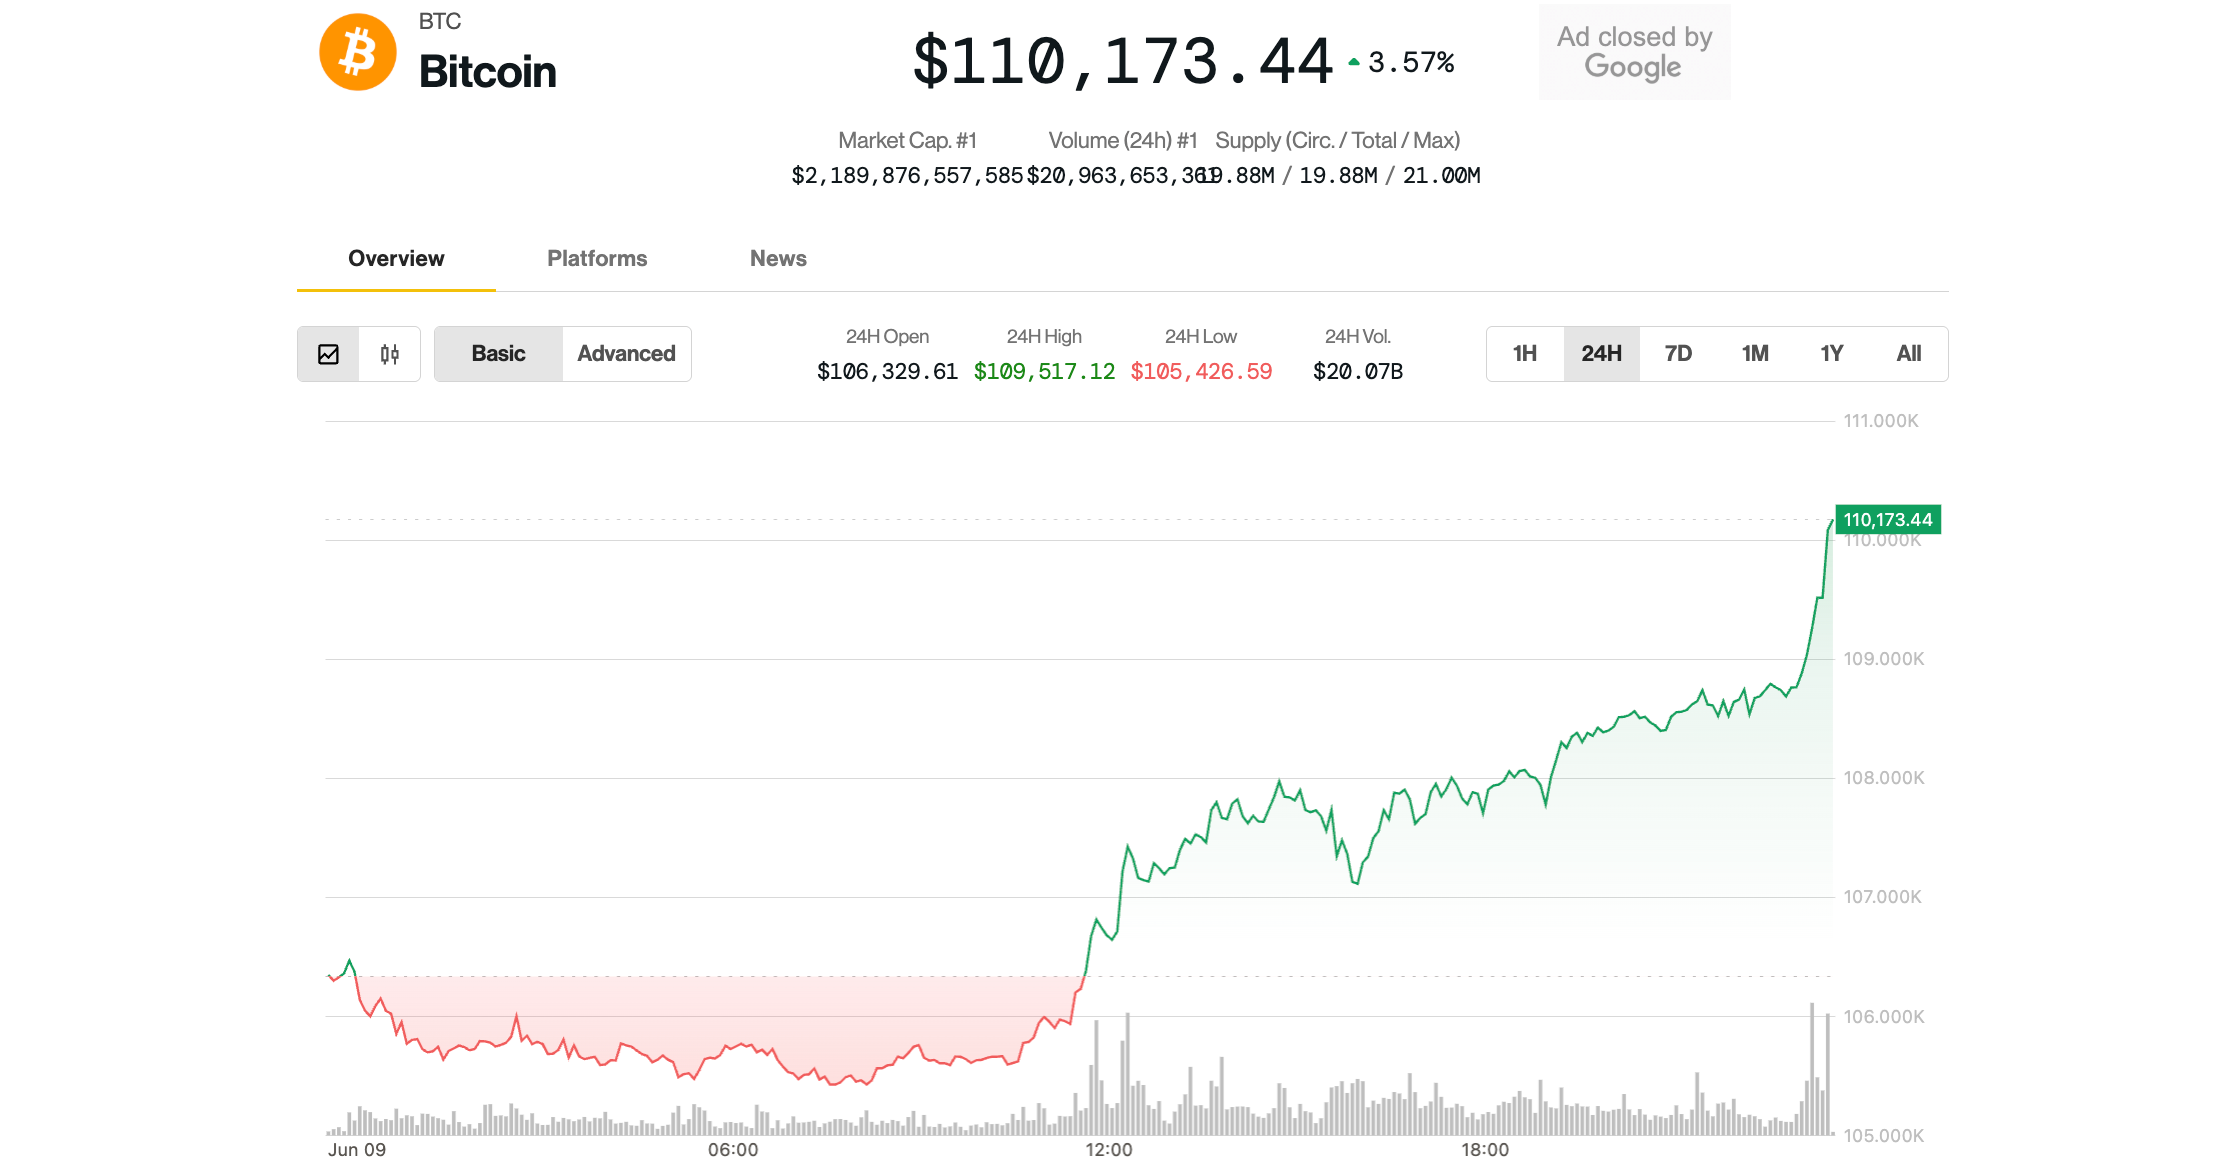Select the line chart icon
The height and width of the screenshot is (1174, 2226).
coord(327,353)
